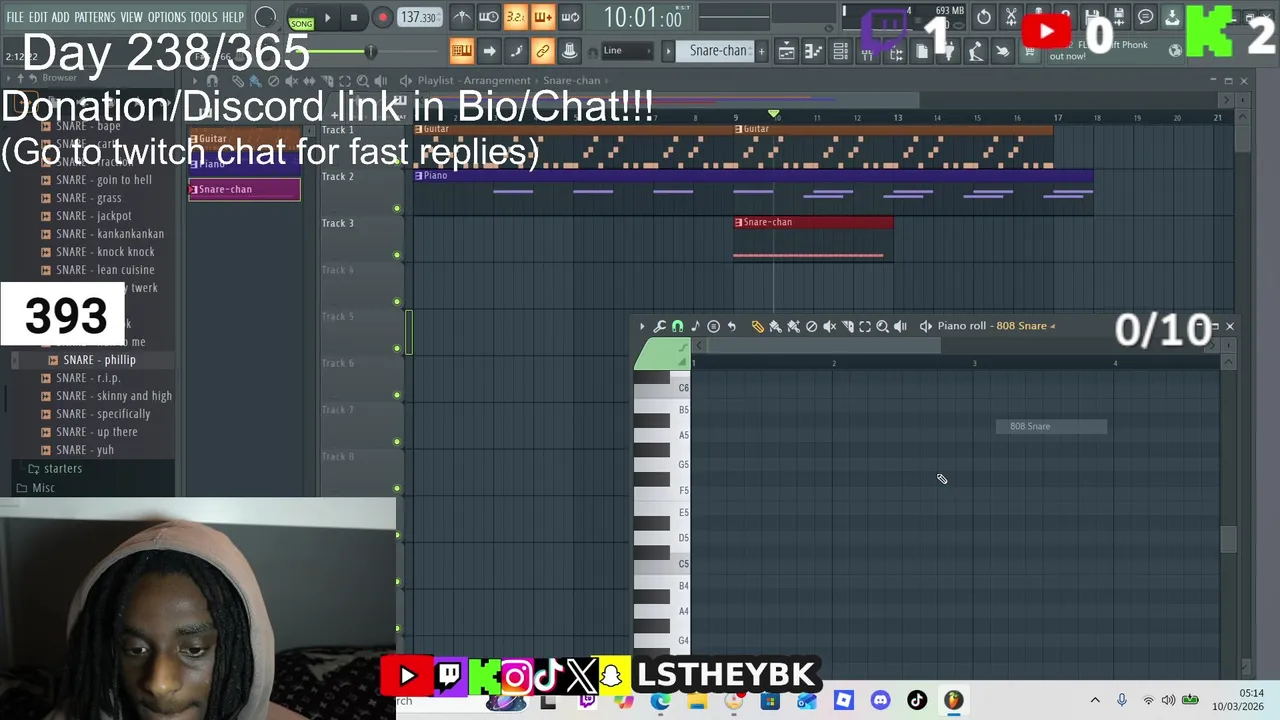Toggle wait for input to start playing
Screen dimensions: 1280x720
489,17
